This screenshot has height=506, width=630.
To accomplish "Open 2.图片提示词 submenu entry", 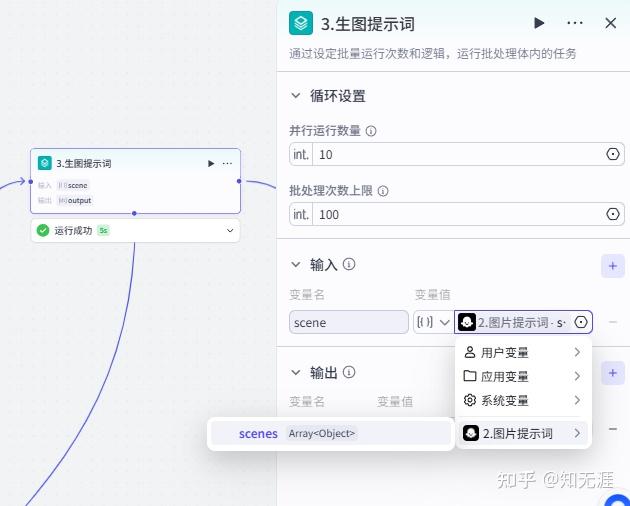I will (523, 433).
